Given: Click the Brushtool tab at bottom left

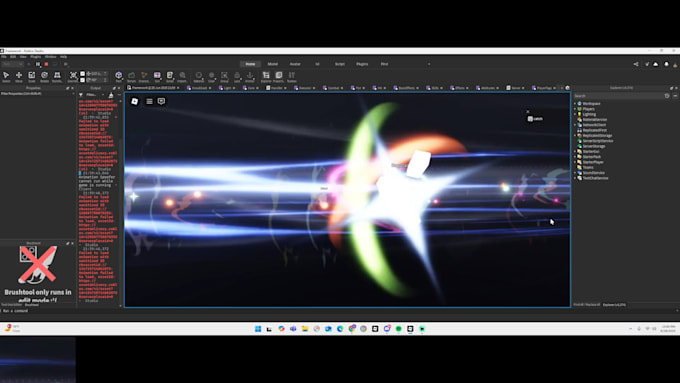Looking at the screenshot, I should point(32,305).
